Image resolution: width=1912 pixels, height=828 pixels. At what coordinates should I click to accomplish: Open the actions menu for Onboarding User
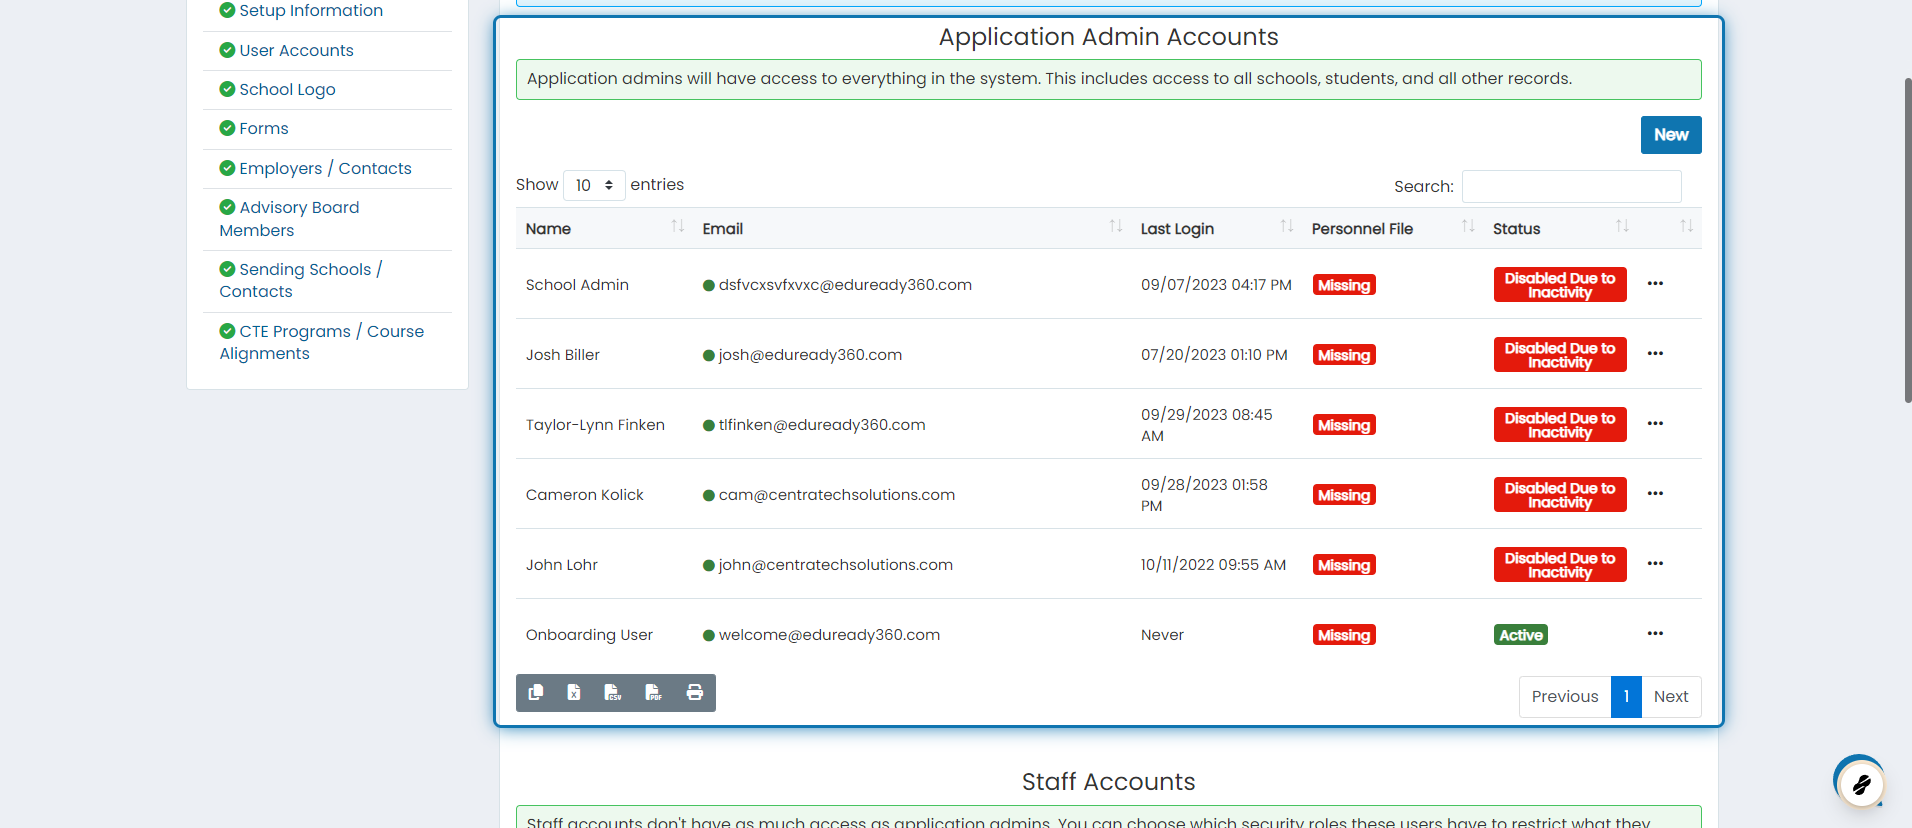1655,634
